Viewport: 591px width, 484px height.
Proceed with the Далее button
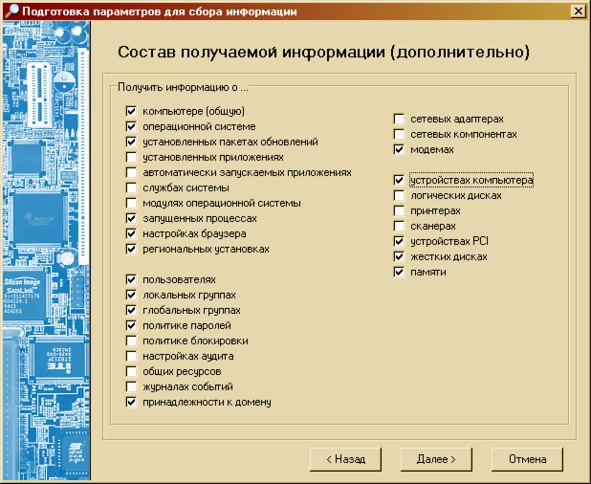click(436, 459)
